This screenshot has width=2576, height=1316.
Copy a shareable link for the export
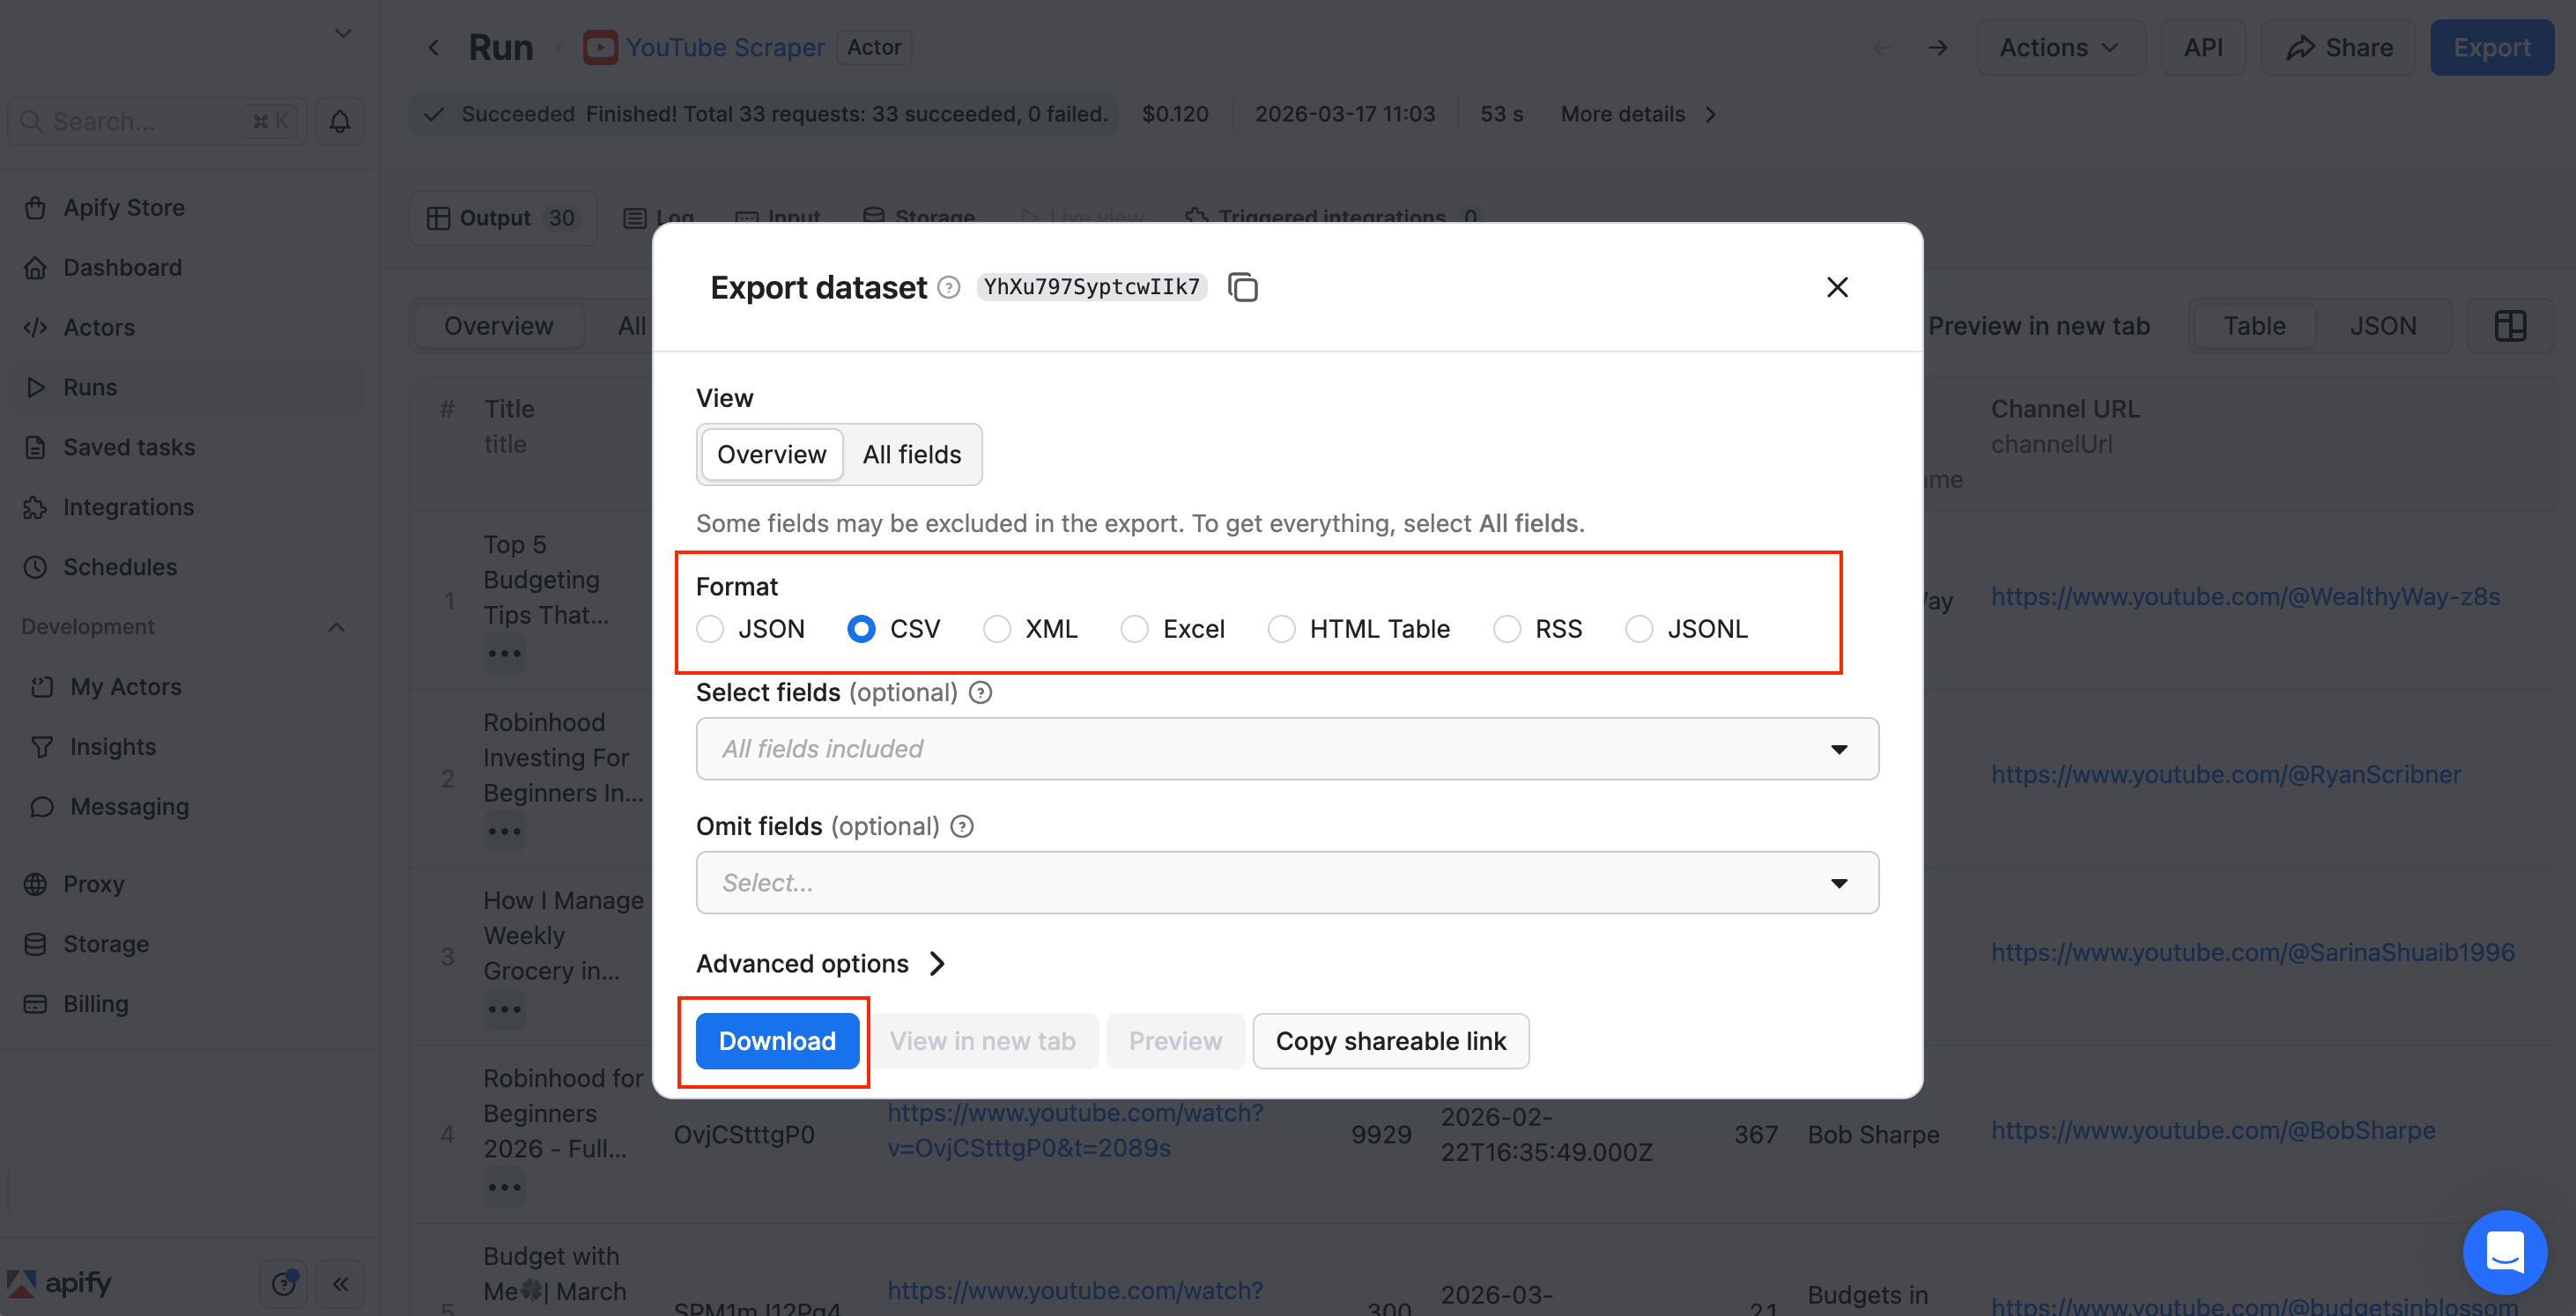point(1391,1040)
